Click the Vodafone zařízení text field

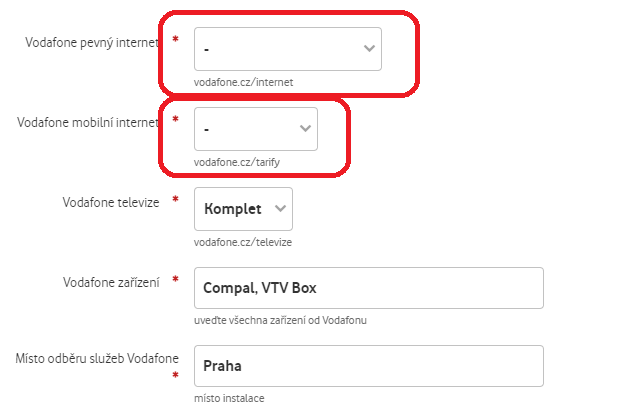pyautogui.click(x=369, y=288)
